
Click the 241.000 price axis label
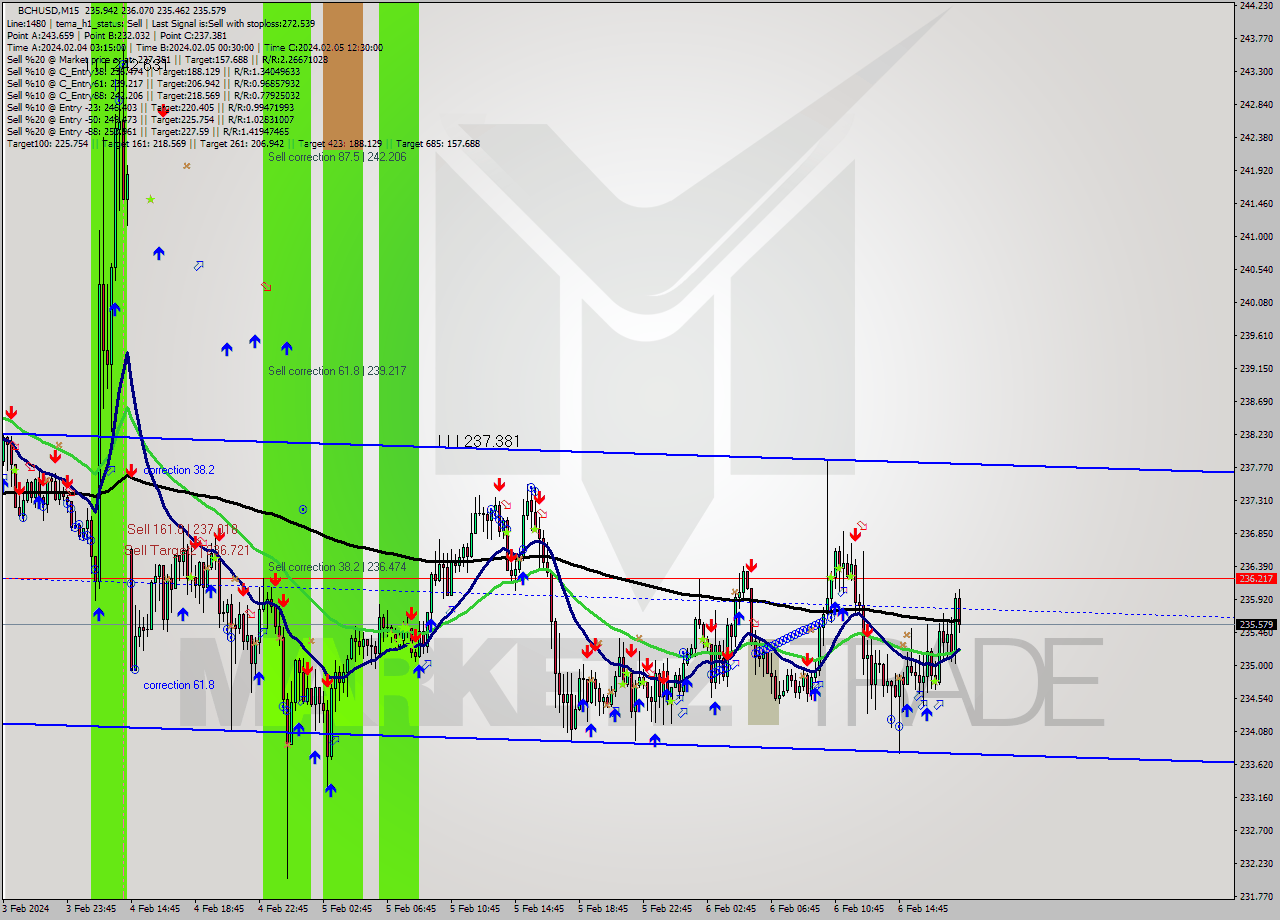tap(1255, 237)
